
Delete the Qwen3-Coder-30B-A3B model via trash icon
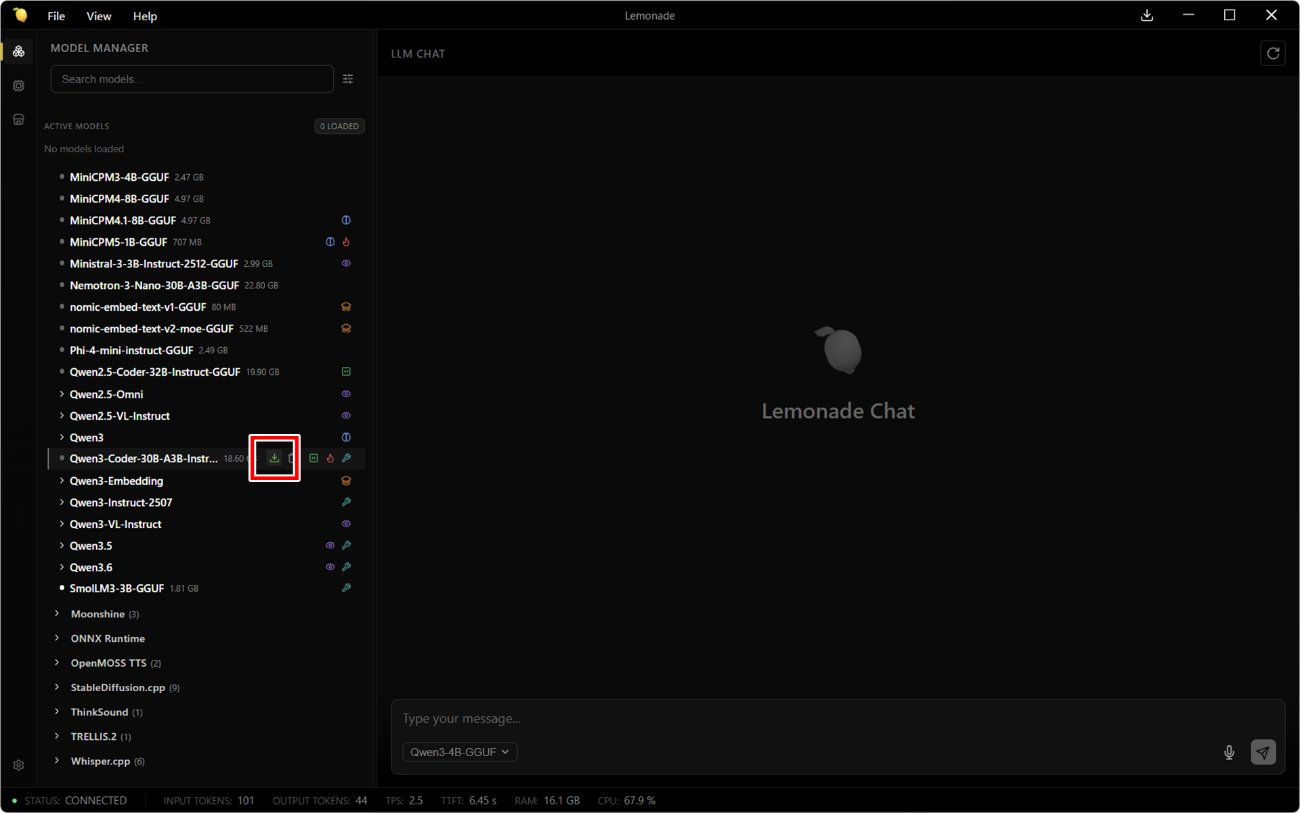(293, 458)
